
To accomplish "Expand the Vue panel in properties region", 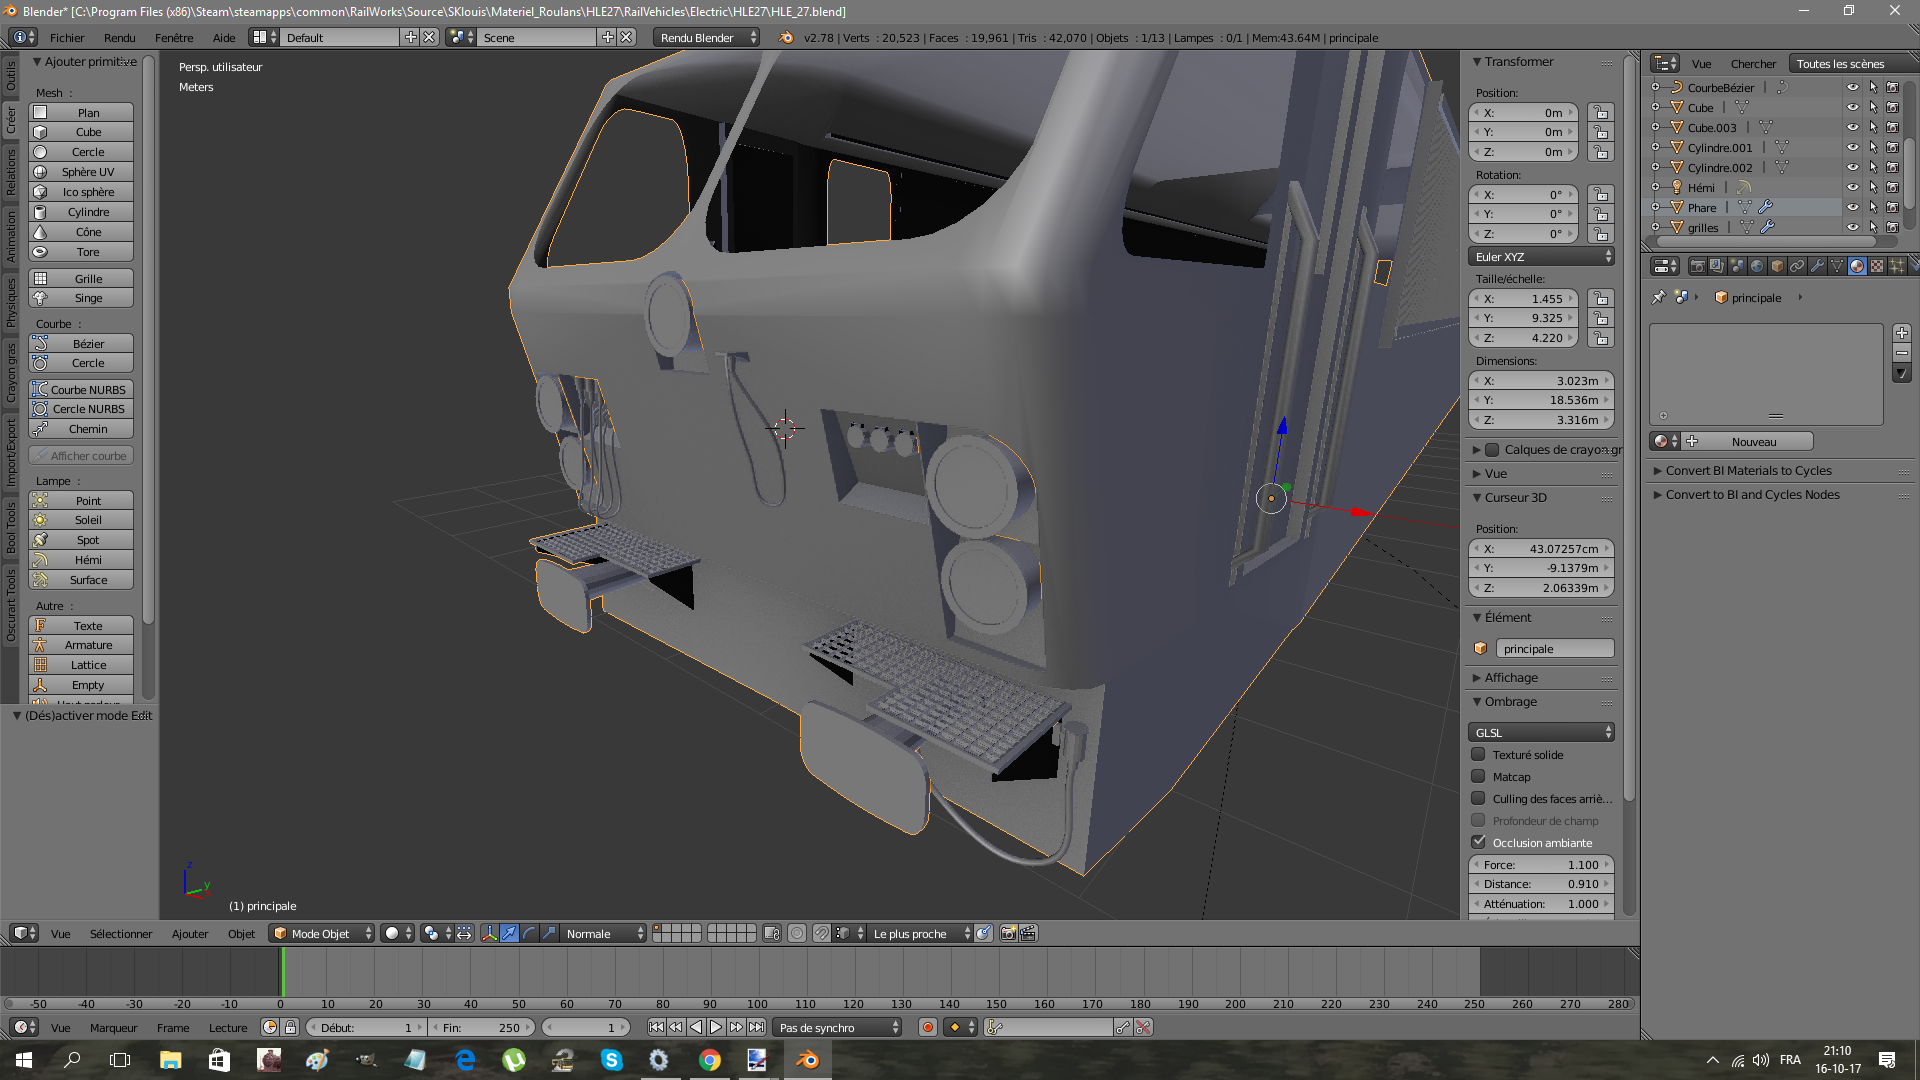I will pos(1494,473).
